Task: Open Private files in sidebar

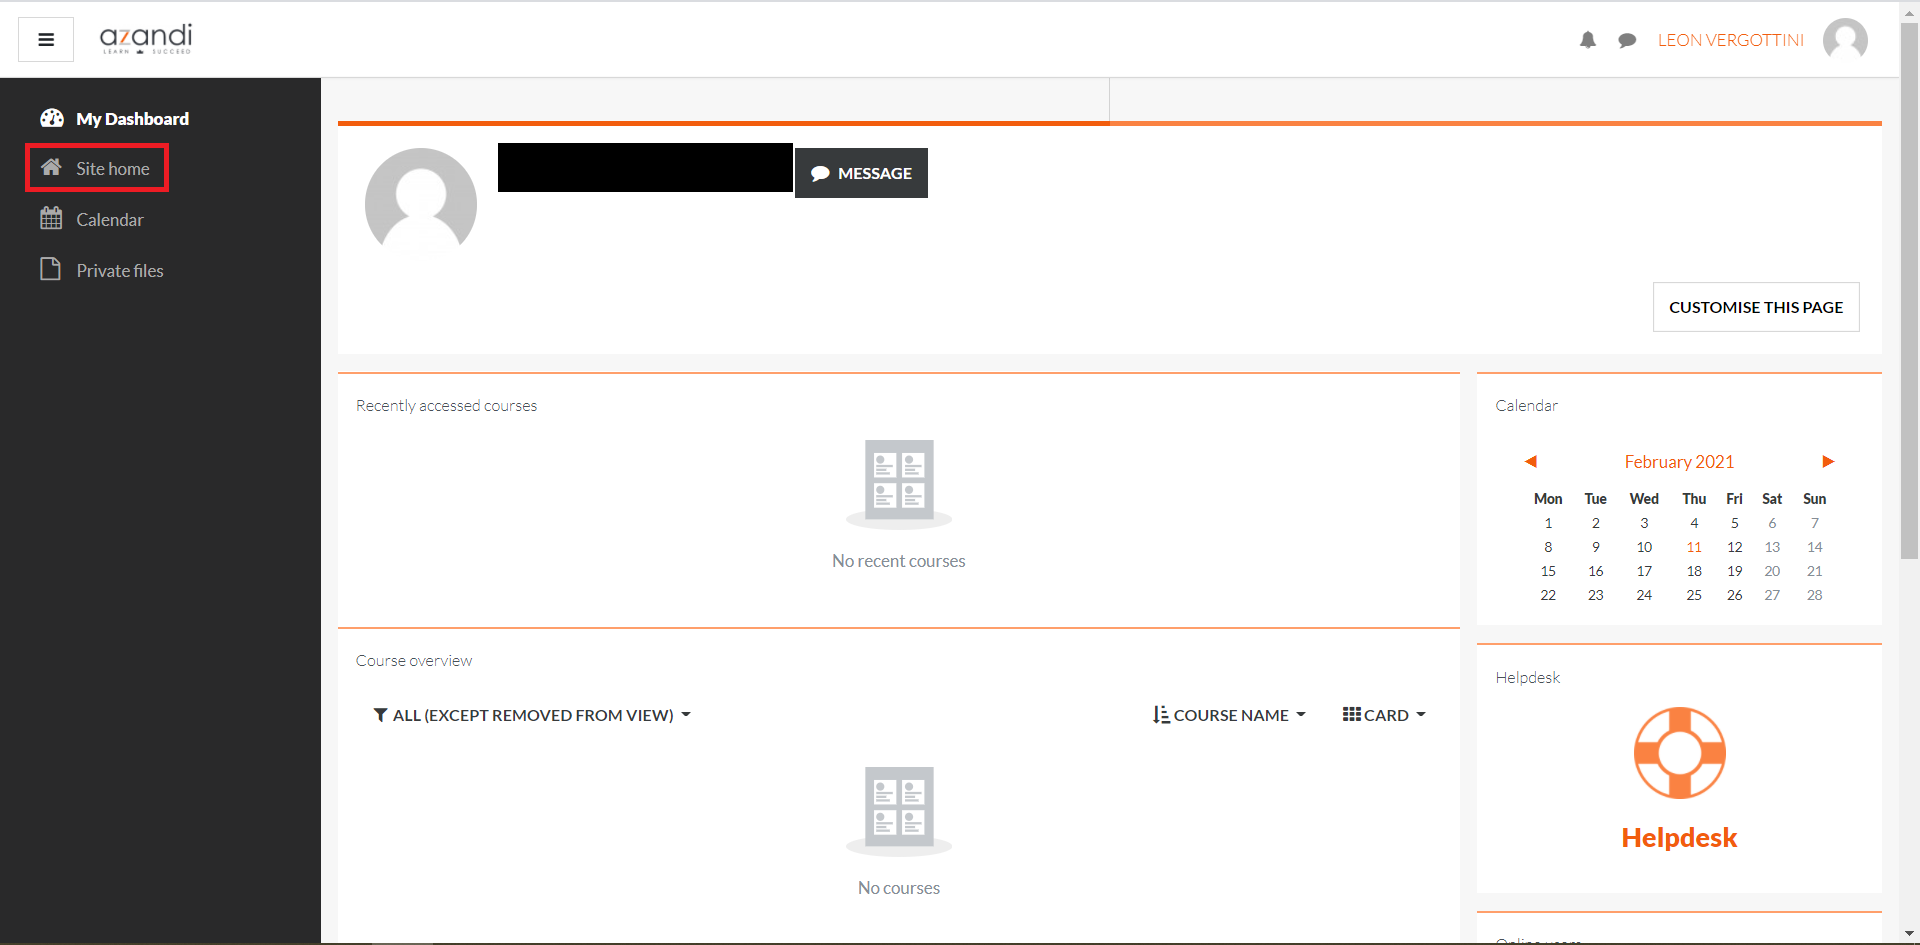Action: (x=101, y=270)
